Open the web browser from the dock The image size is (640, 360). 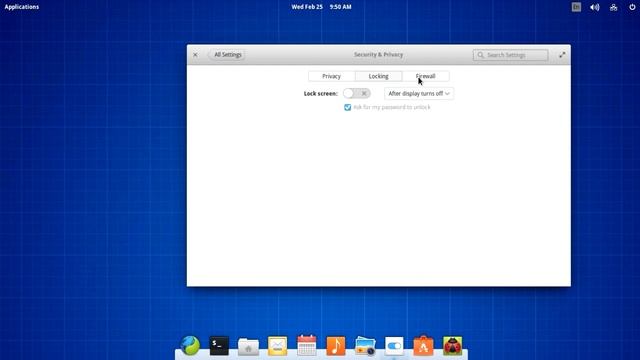point(190,346)
